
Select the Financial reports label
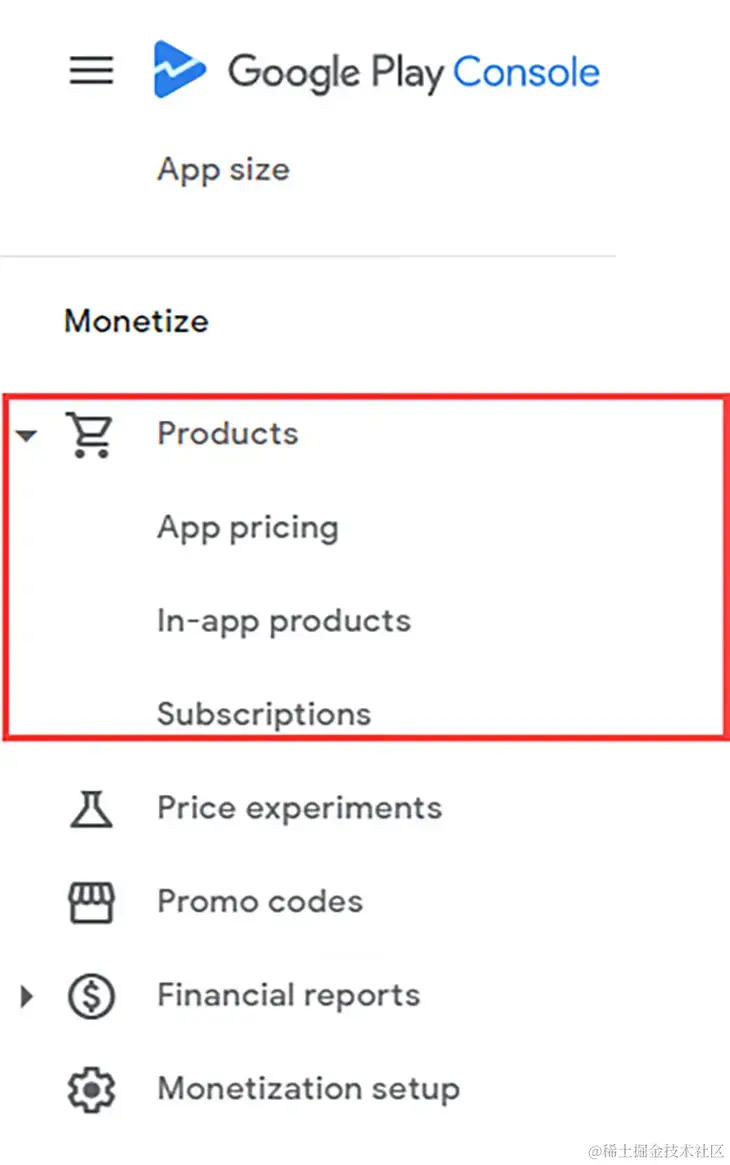[288, 995]
